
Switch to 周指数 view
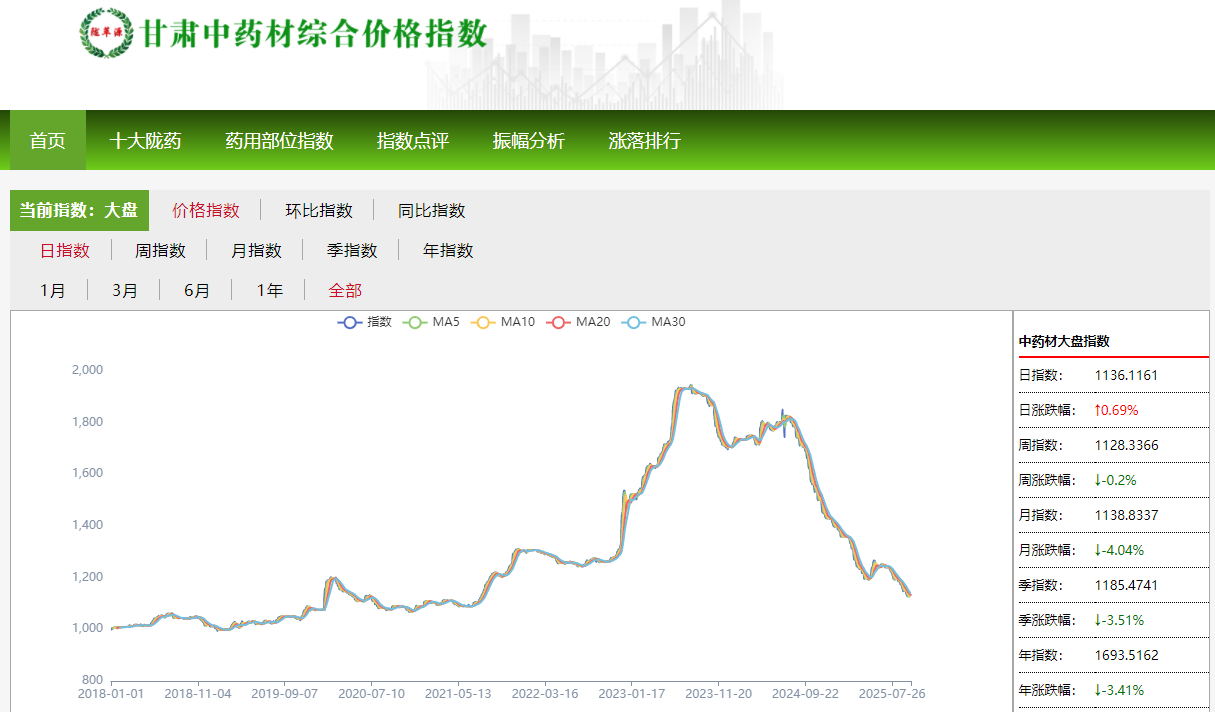(161, 250)
